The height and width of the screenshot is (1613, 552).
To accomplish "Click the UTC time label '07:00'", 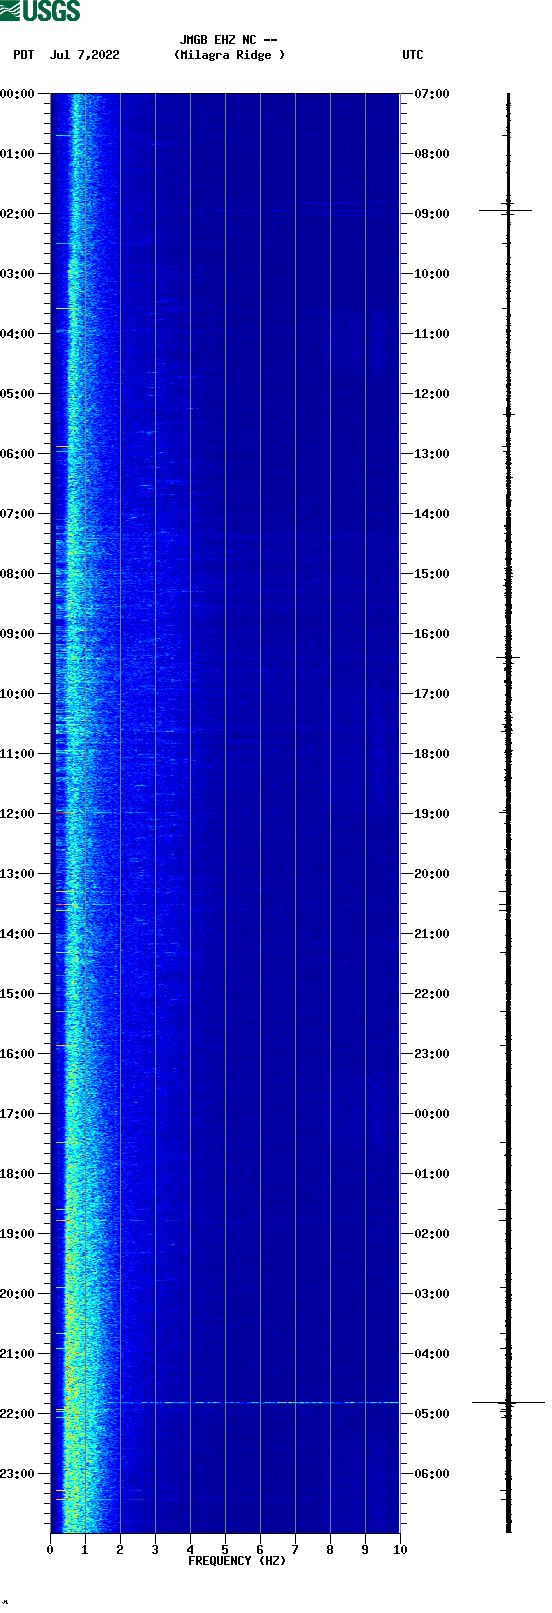I will coord(432,94).
